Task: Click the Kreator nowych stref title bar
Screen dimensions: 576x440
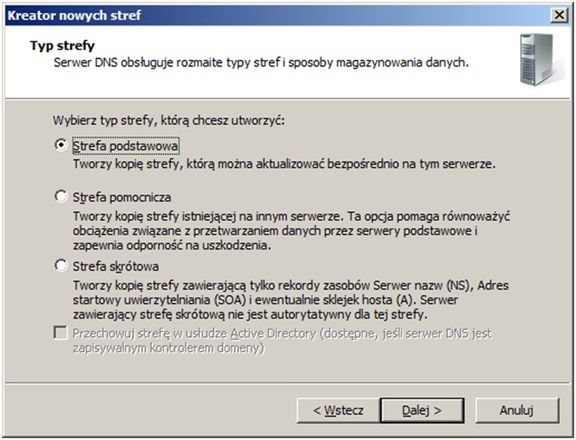Action: click(x=278, y=15)
